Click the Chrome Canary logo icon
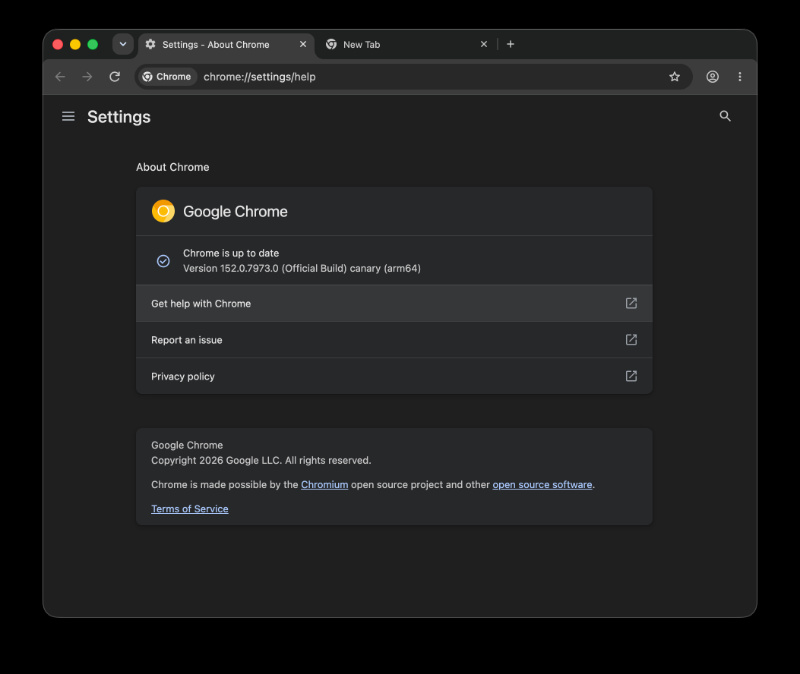 (163, 211)
